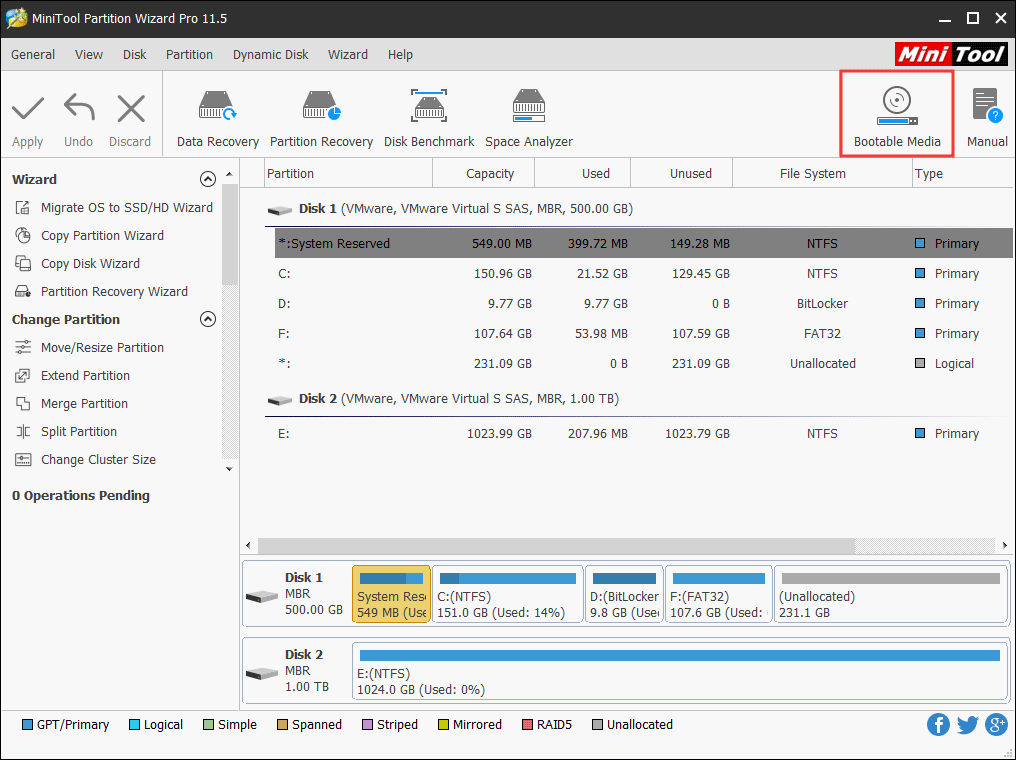
Task: Open the Facebook share icon
Action: (x=938, y=724)
